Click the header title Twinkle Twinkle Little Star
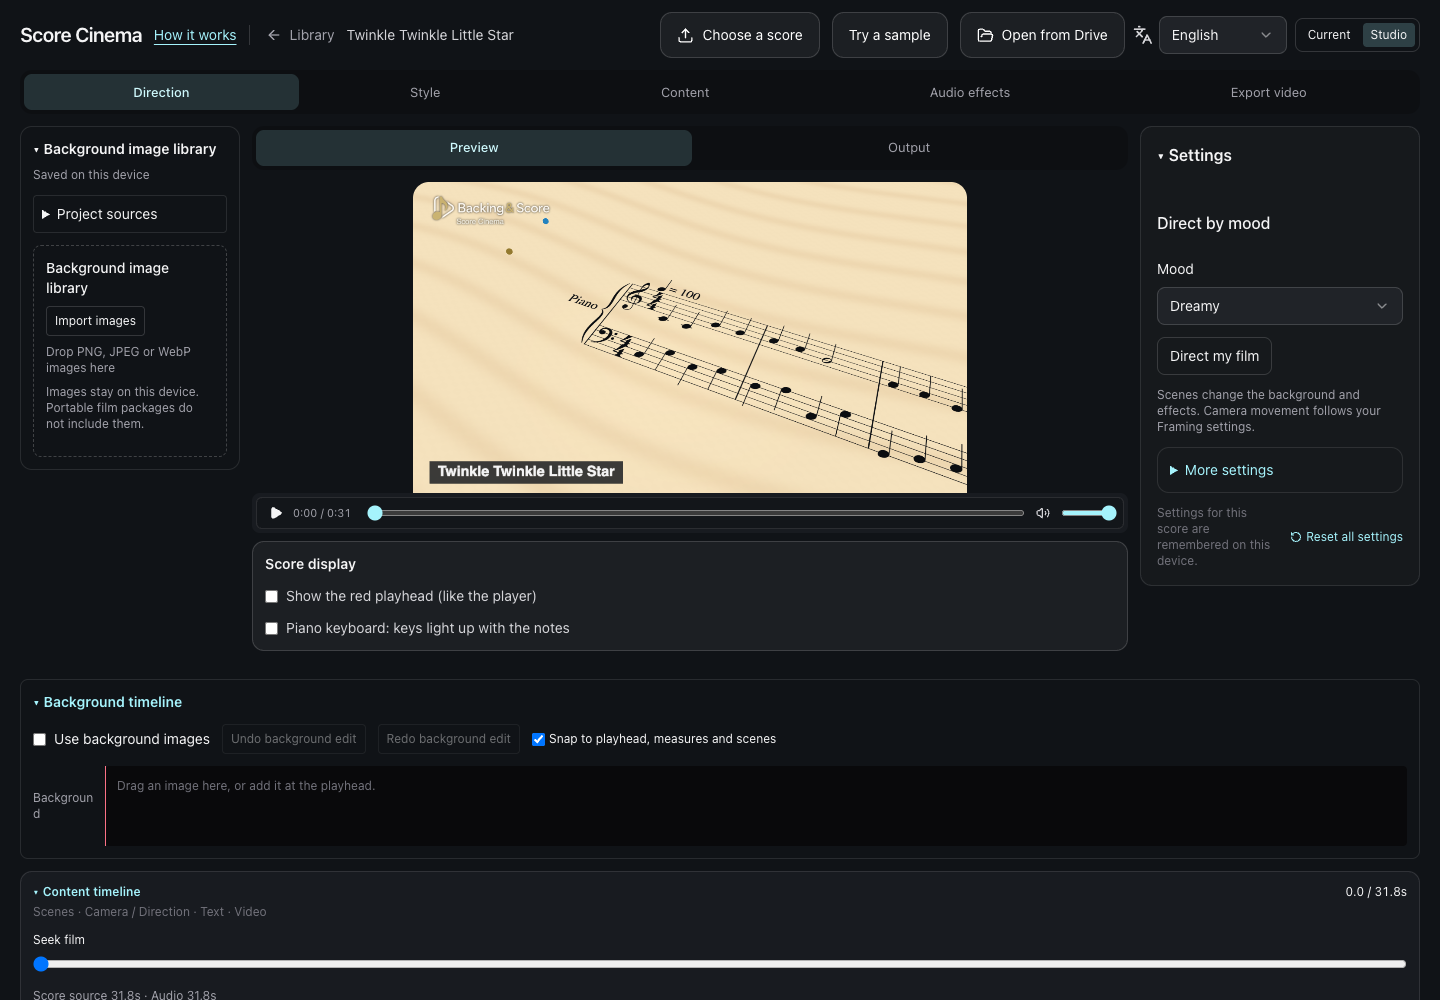The width and height of the screenshot is (1440, 1000). [430, 35]
